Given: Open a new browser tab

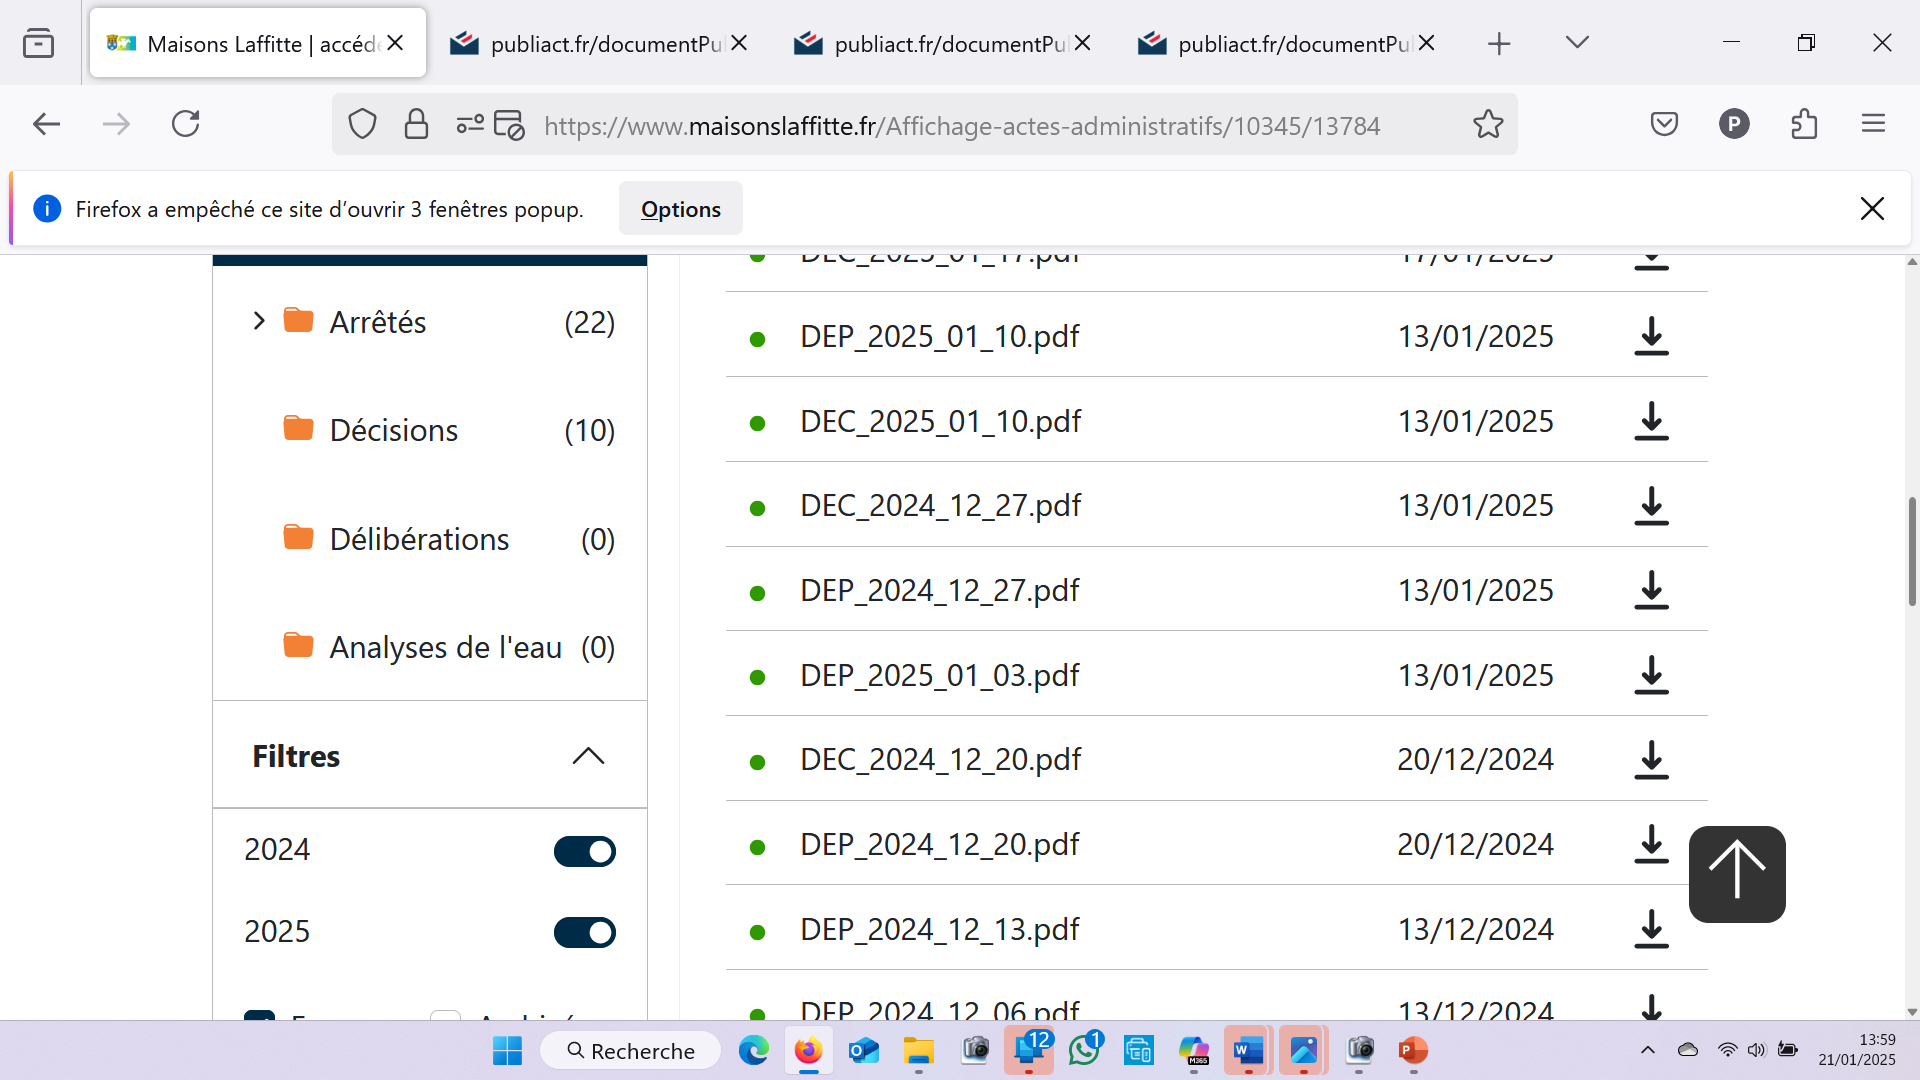Looking at the screenshot, I should click(1498, 44).
